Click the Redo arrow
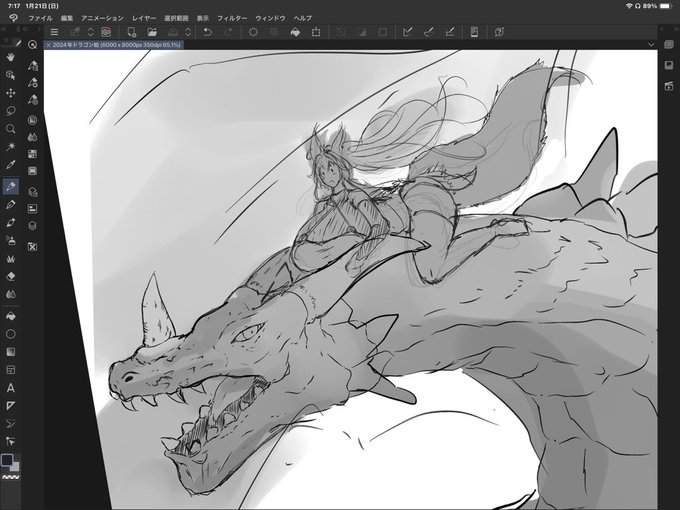Screen dimensions: 680x510 coord(228,32)
